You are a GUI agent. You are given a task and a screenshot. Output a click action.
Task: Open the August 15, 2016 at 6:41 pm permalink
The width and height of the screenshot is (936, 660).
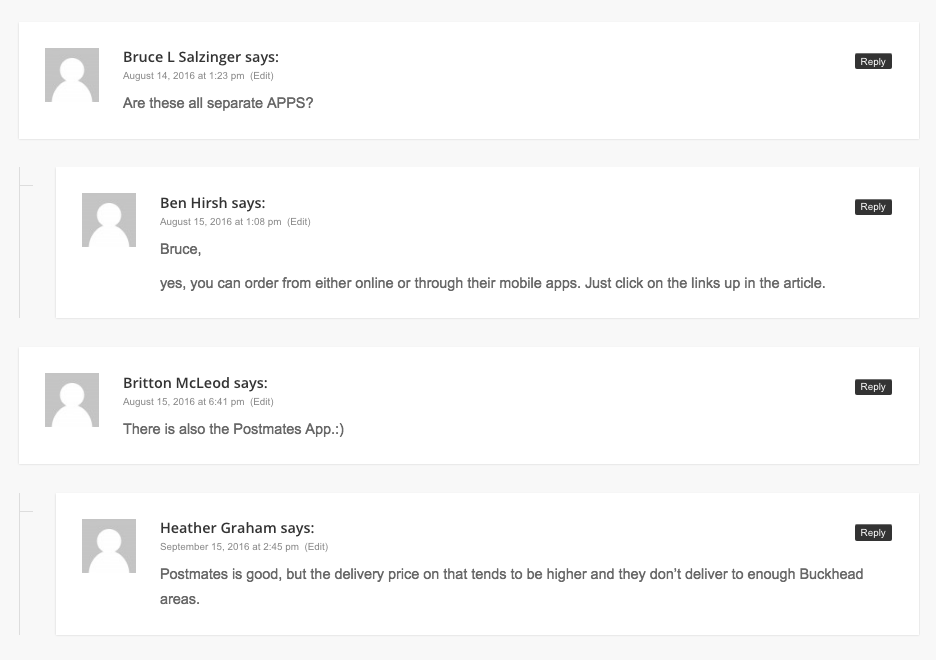183,402
